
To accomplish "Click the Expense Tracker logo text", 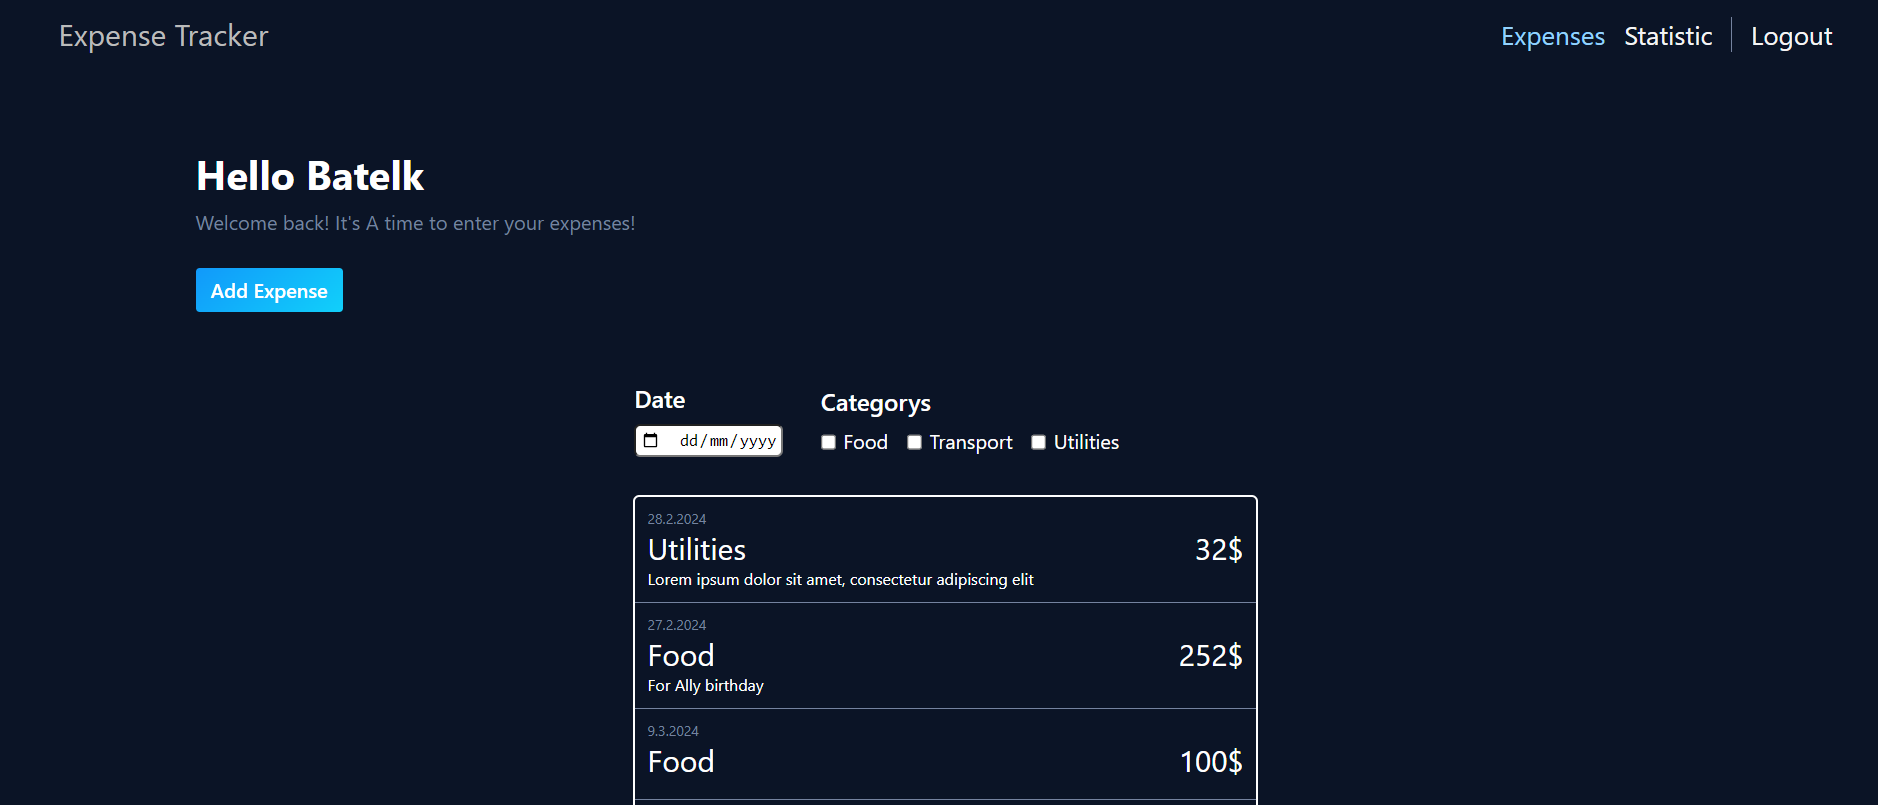I will (163, 36).
